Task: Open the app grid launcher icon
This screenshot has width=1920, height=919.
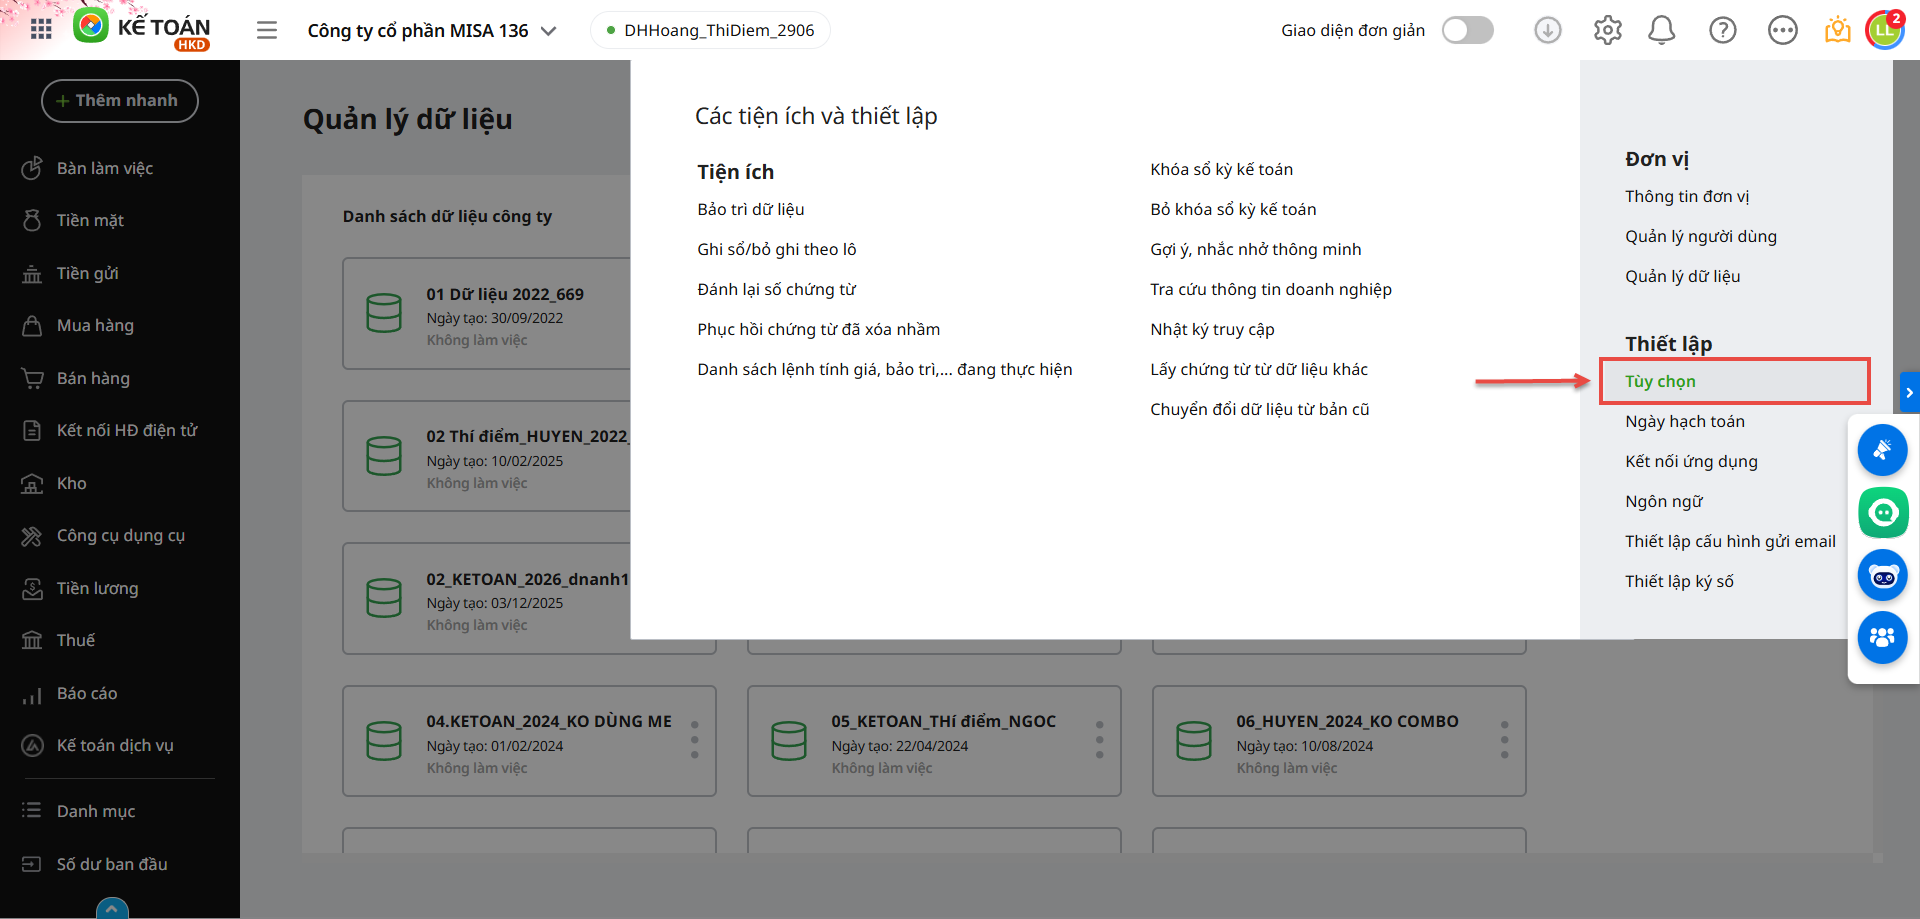Action: point(41,29)
